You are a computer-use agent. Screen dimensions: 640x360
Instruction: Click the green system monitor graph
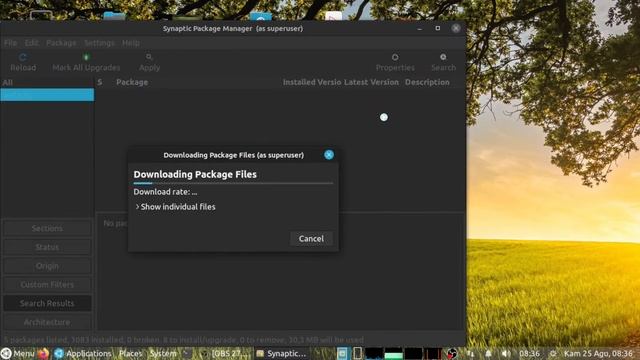pyautogui.click(x=393, y=353)
